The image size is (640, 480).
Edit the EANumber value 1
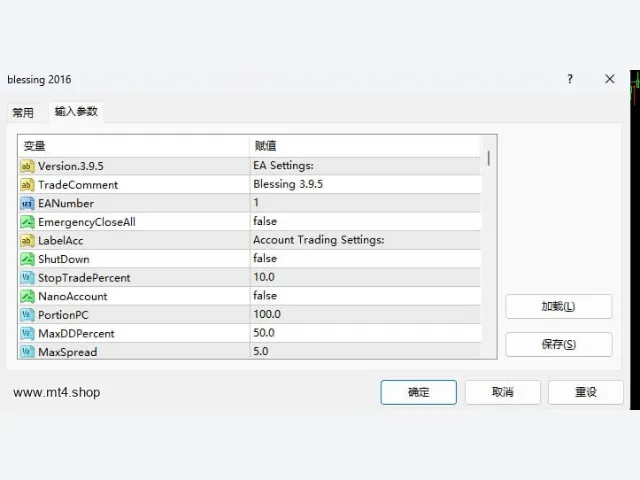point(365,203)
